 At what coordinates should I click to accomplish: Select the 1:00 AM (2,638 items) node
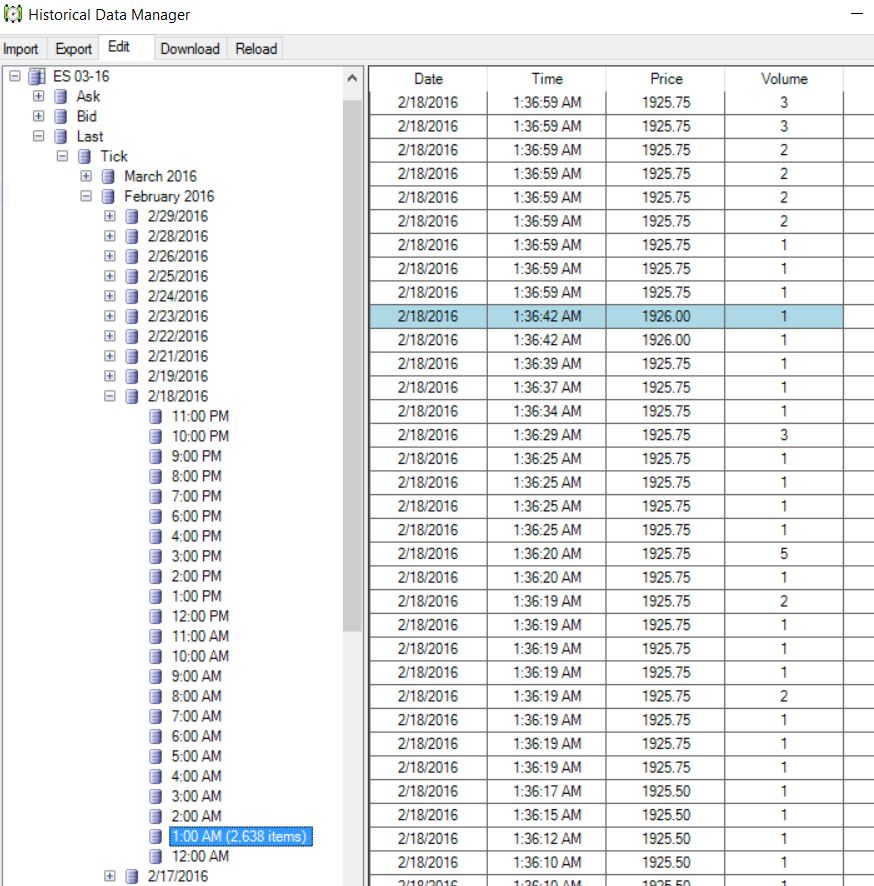coord(241,836)
